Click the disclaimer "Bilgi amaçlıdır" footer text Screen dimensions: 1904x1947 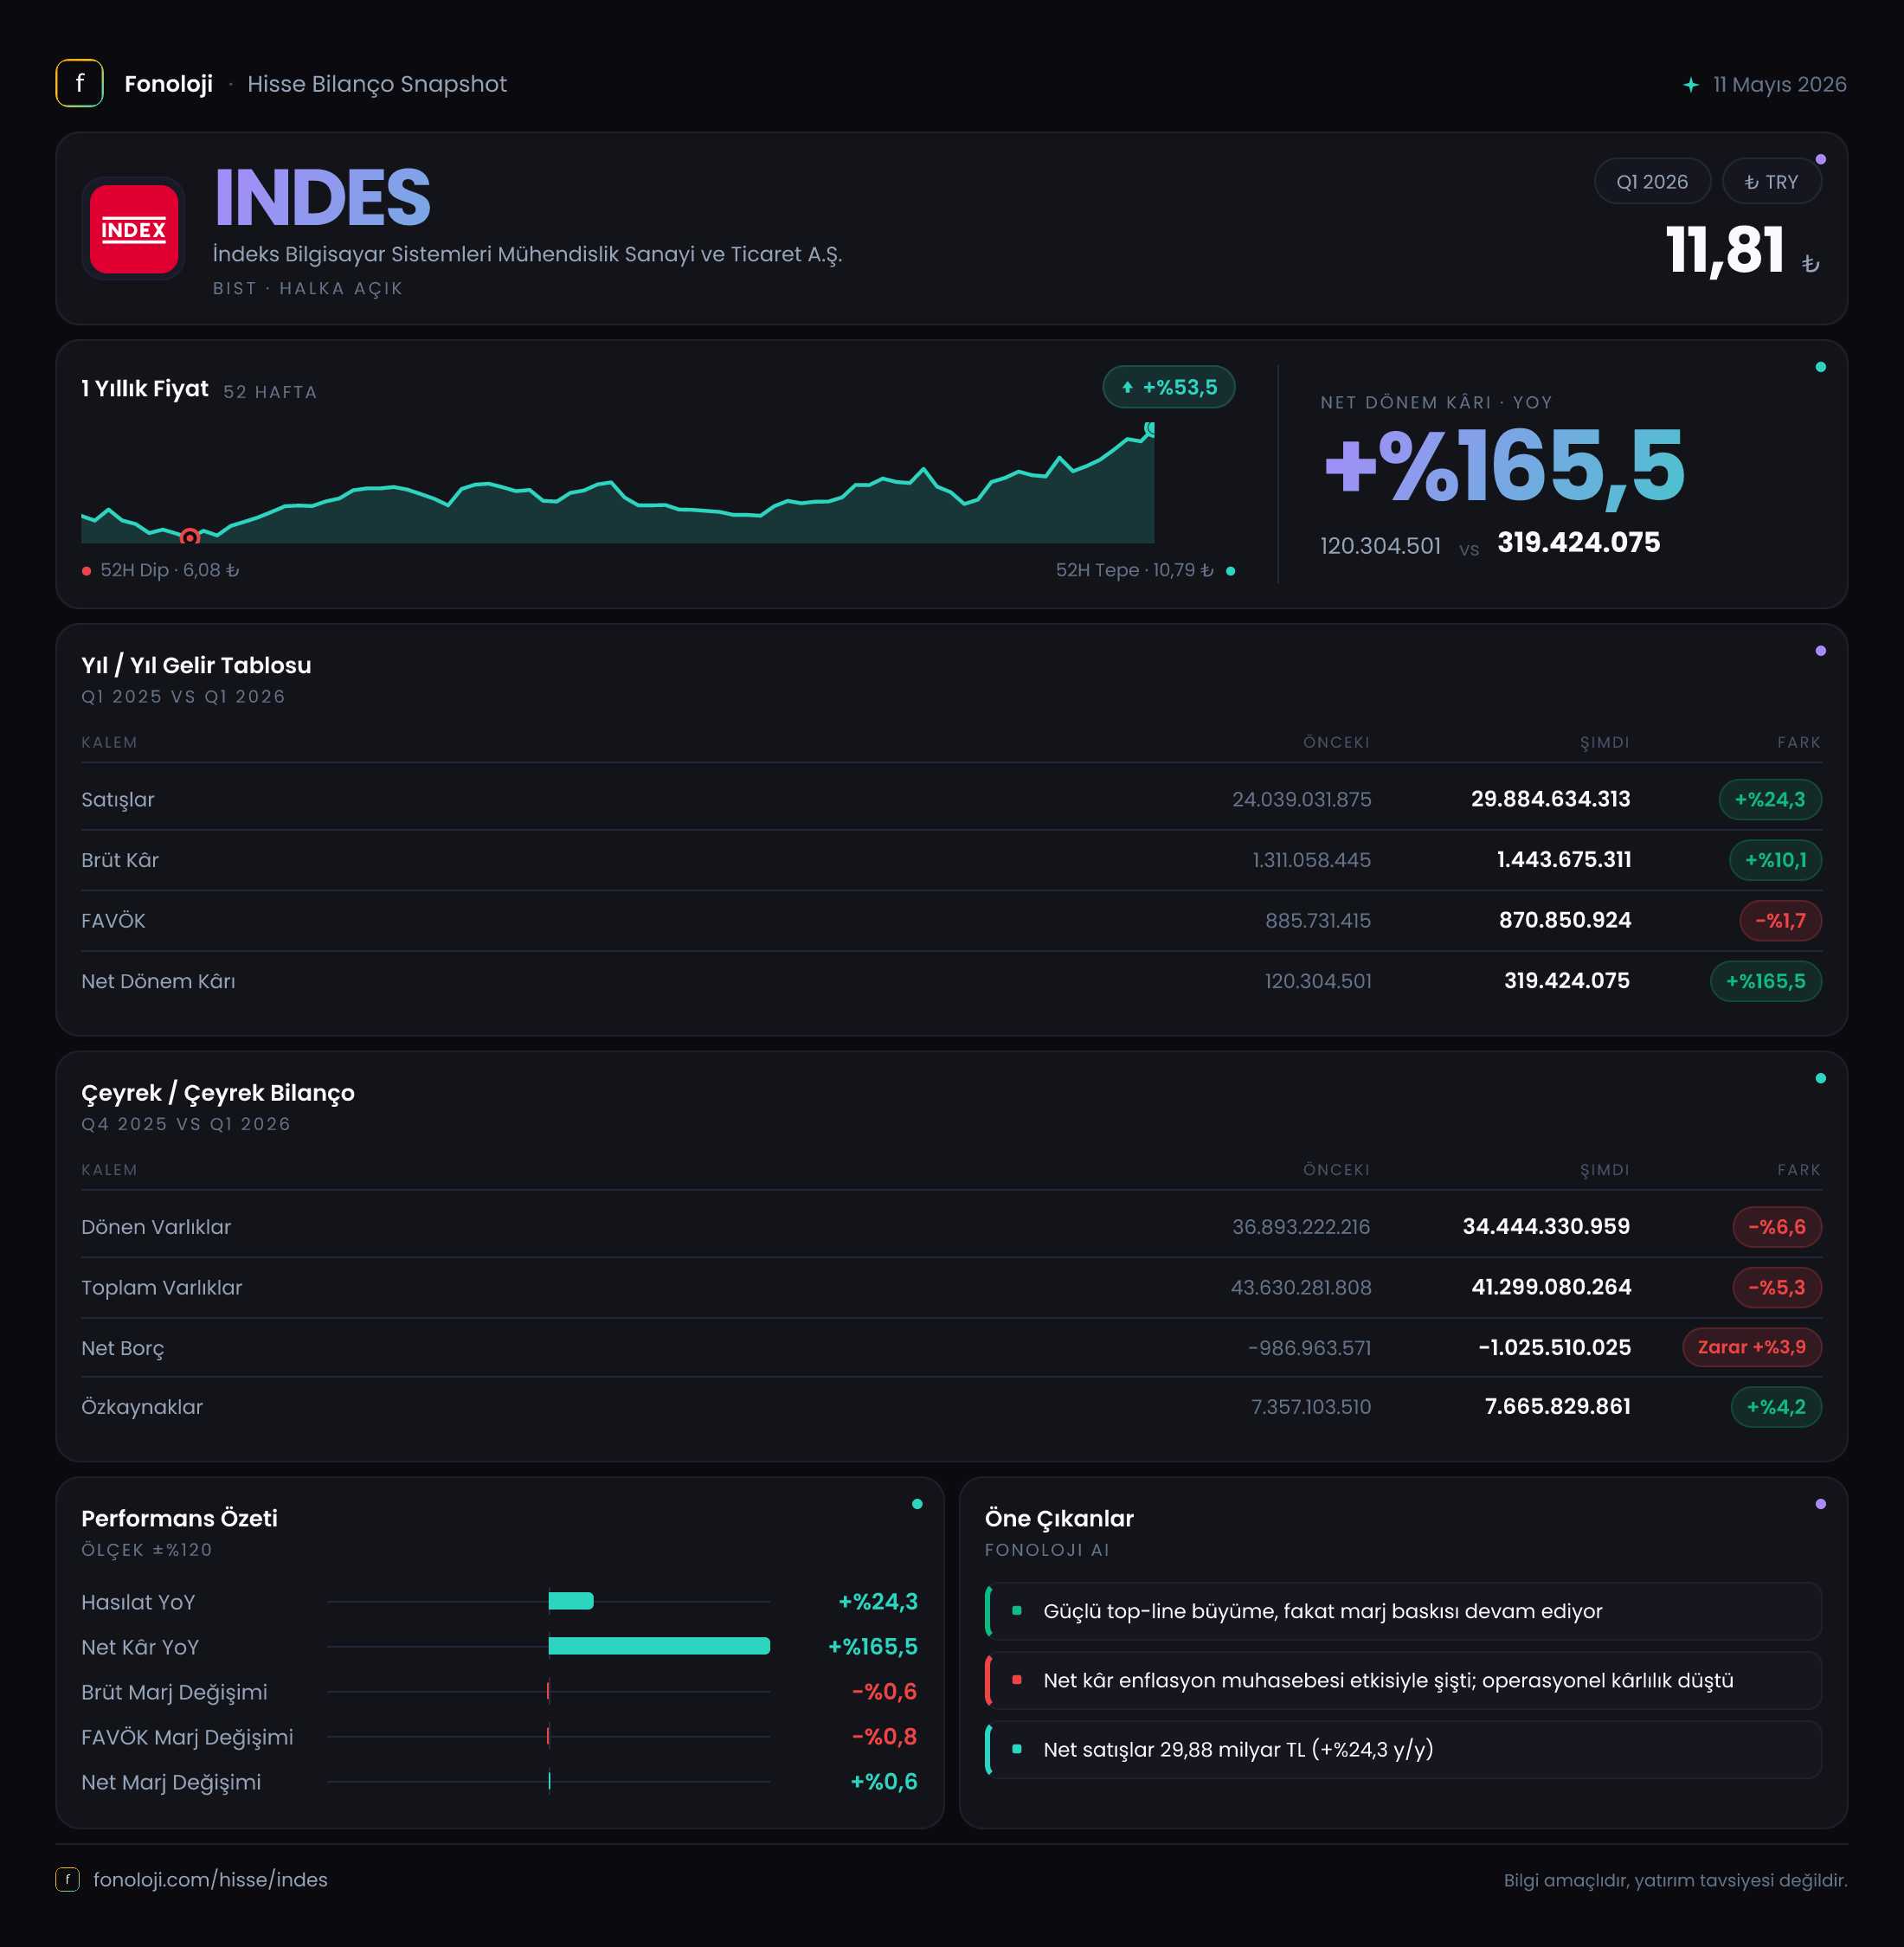[x=1675, y=1880]
